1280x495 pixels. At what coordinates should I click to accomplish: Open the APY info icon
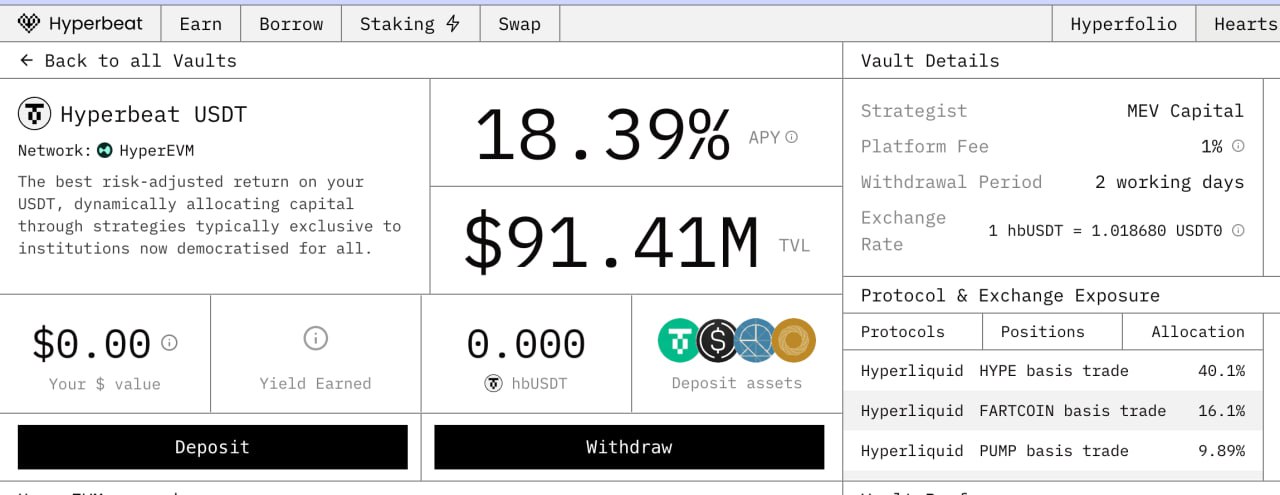[x=792, y=137]
